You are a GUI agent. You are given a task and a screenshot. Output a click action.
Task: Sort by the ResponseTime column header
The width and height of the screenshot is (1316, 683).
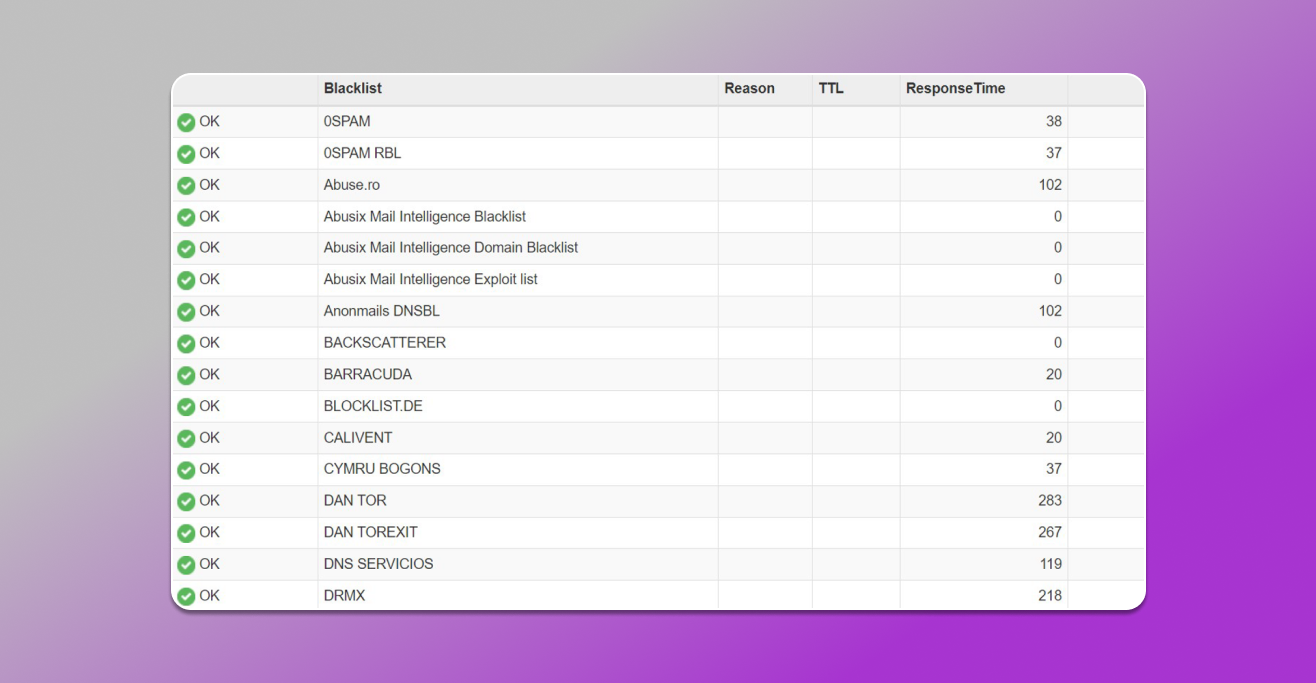[x=955, y=88]
